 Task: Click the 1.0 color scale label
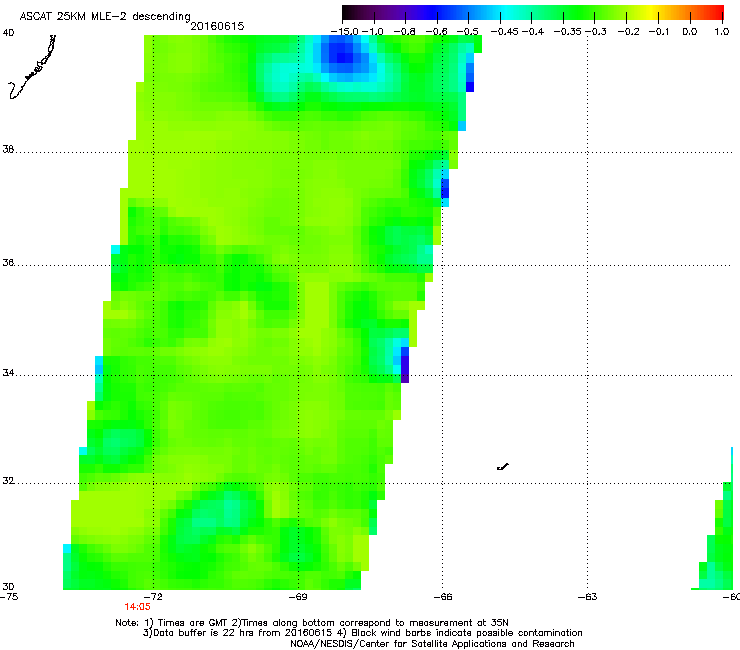coord(722,32)
